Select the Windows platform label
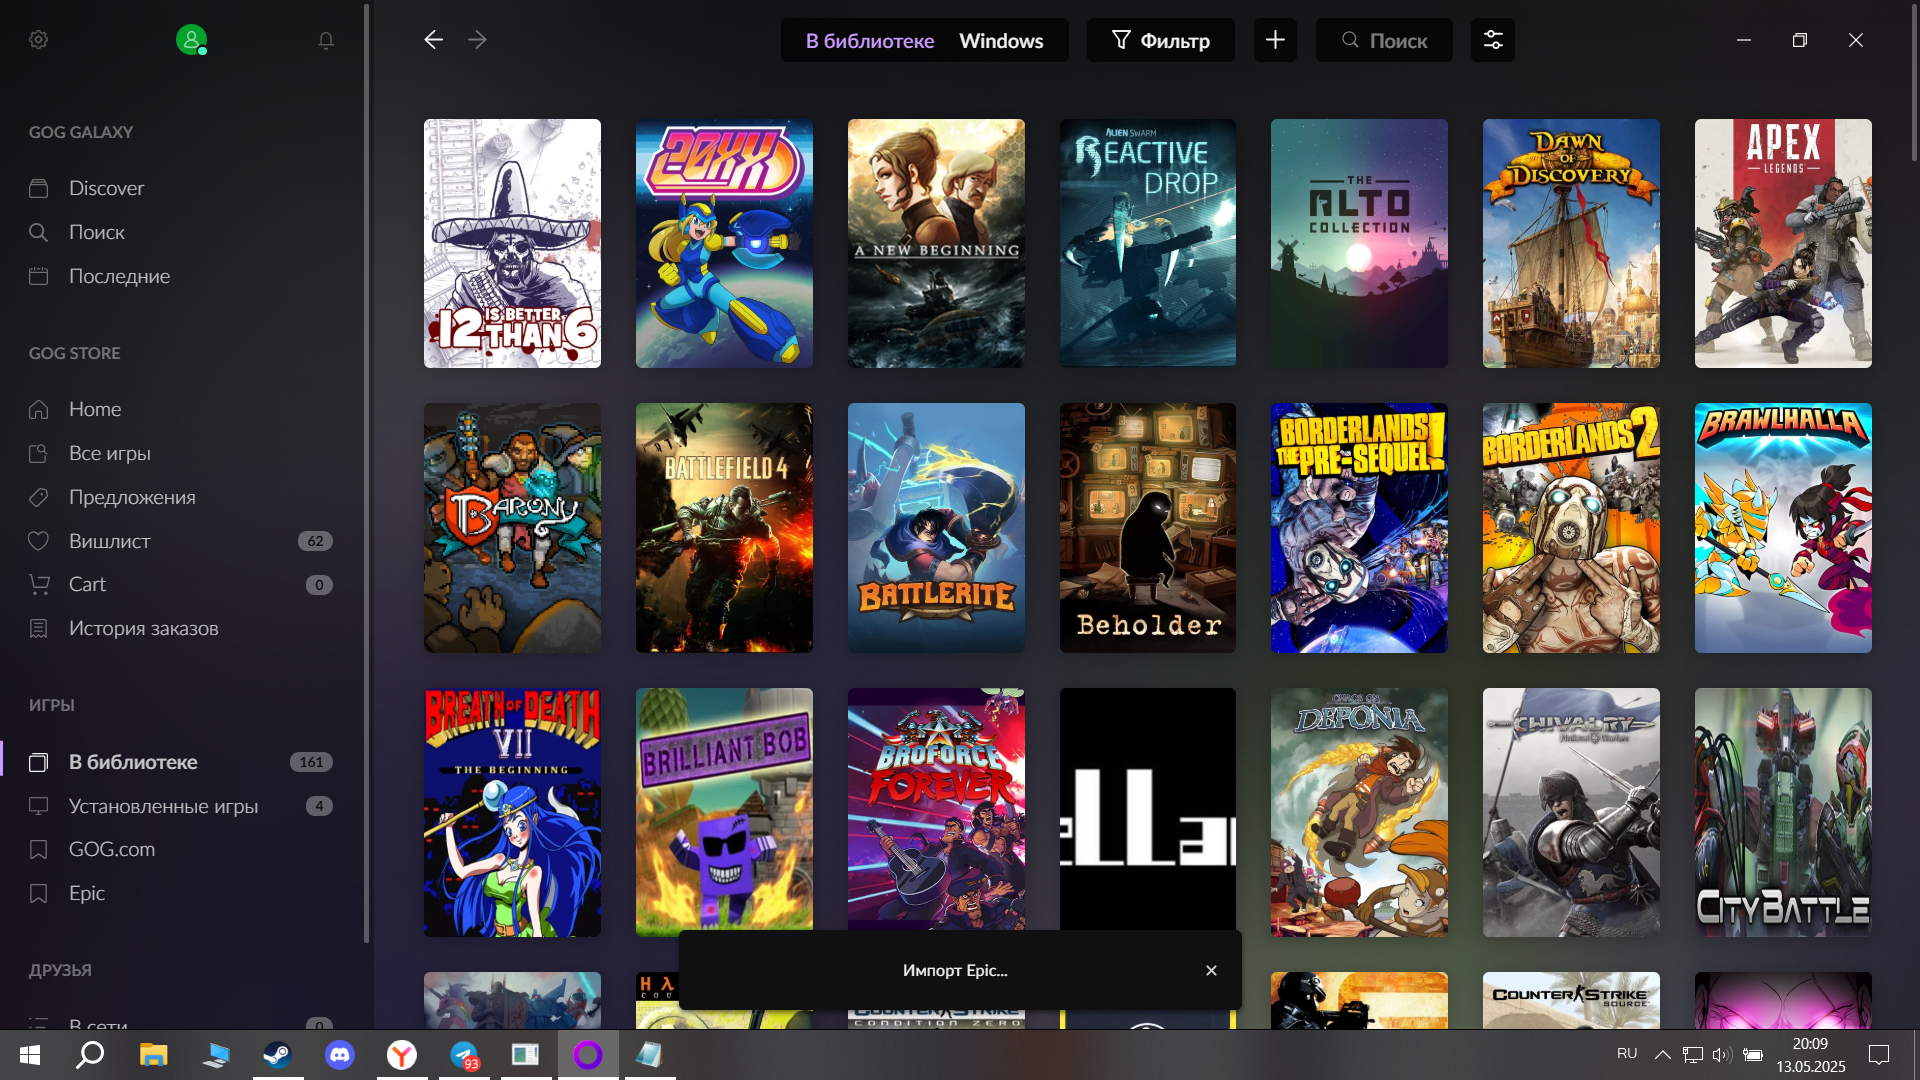The height and width of the screenshot is (1080, 1920). (x=1001, y=41)
